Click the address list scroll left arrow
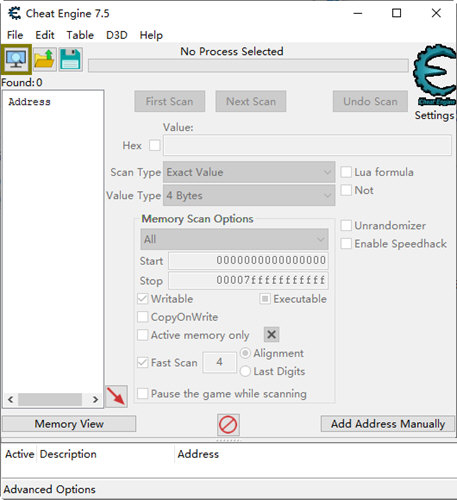 [x=11, y=399]
